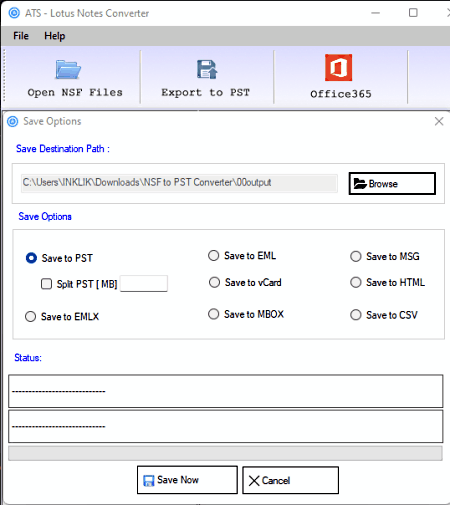Close the Save Options dialog

(439, 121)
